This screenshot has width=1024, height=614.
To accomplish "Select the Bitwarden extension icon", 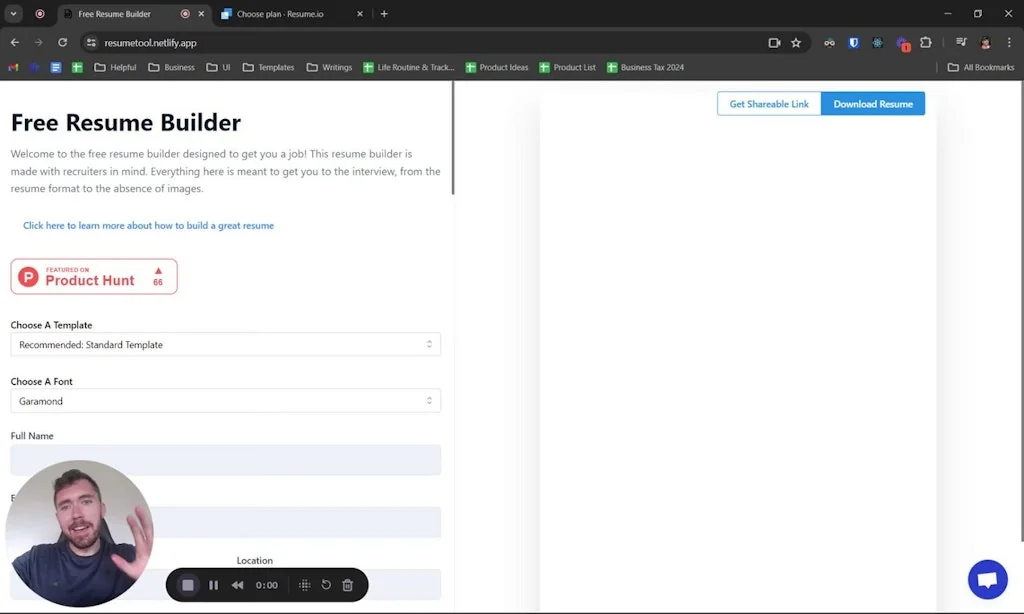I will [x=852, y=42].
